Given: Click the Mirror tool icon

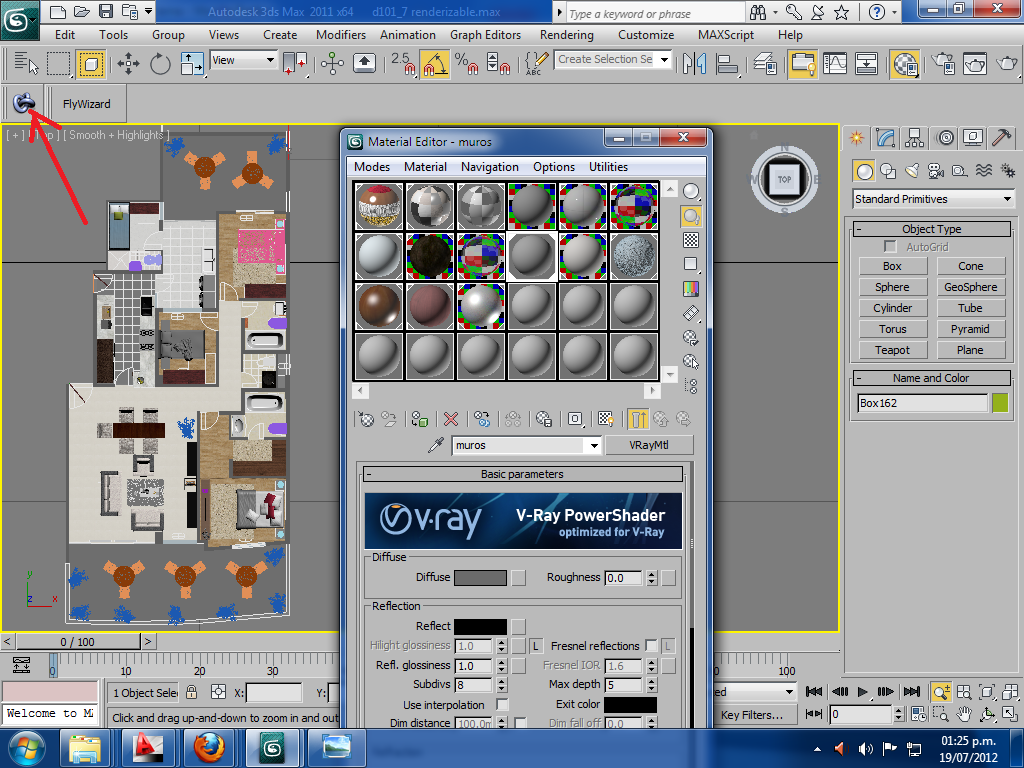Looking at the screenshot, I should pyautogui.click(x=695, y=64).
